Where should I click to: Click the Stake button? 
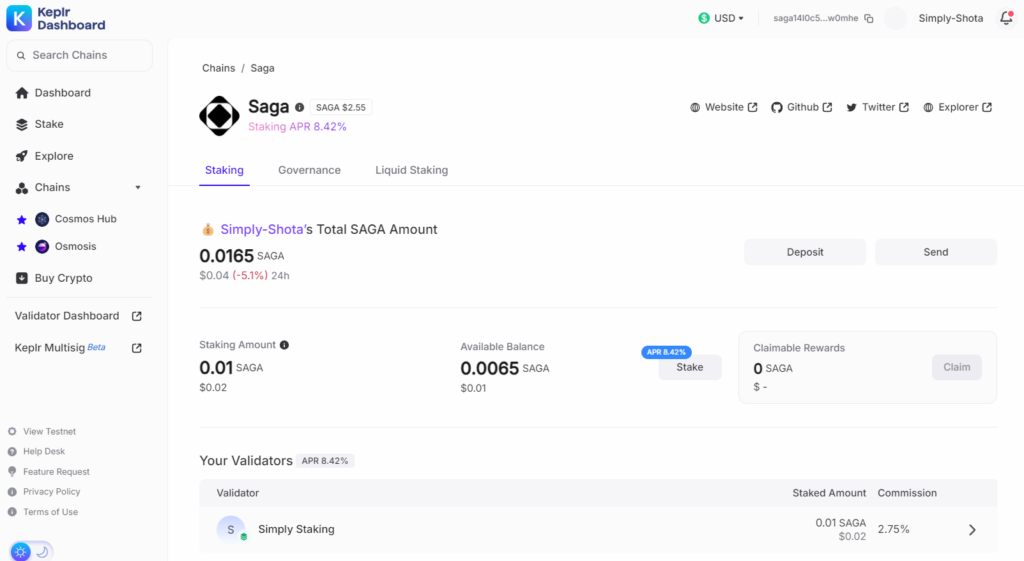click(689, 368)
